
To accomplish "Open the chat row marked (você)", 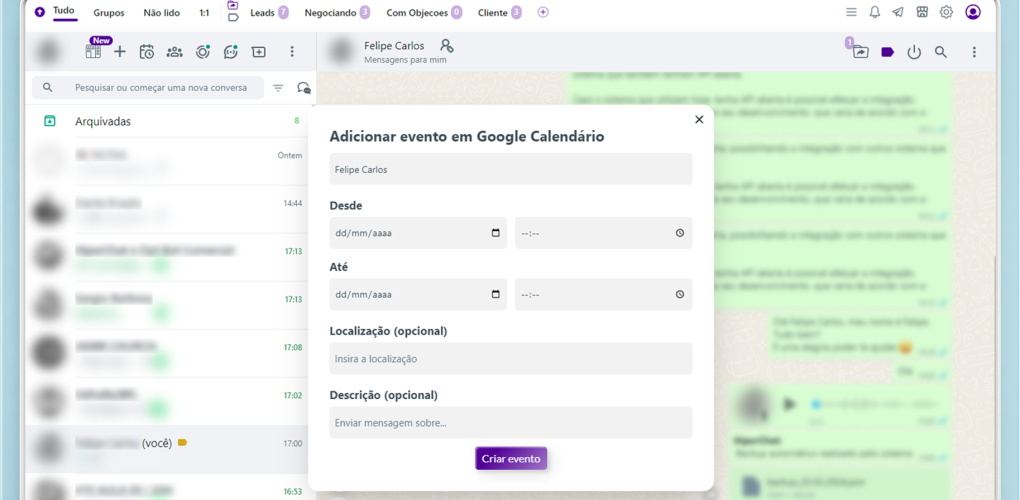I will [x=167, y=449].
